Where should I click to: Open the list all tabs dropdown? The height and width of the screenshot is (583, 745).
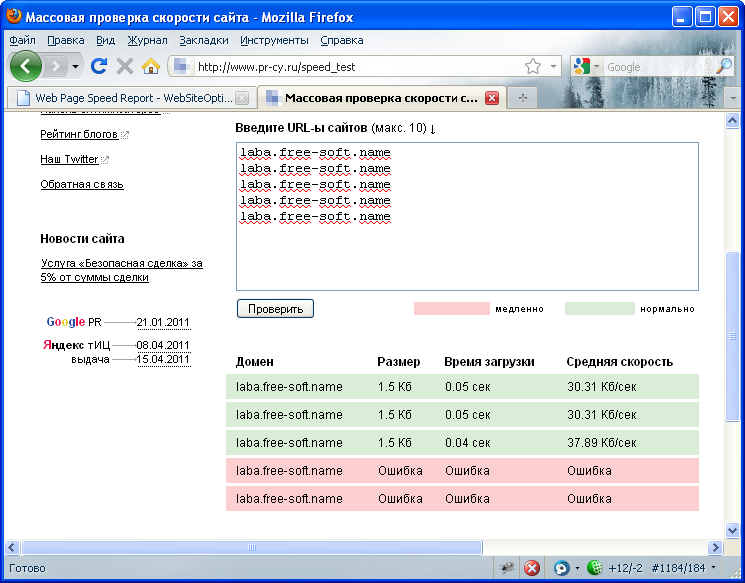733,98
